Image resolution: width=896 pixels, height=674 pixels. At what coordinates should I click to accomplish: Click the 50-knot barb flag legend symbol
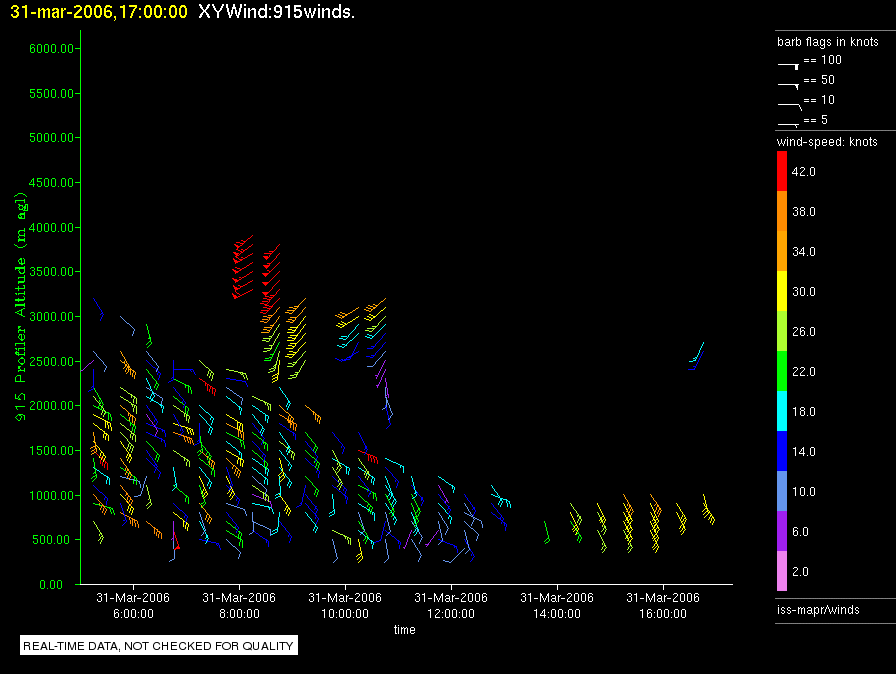click(x=788, y=85)
